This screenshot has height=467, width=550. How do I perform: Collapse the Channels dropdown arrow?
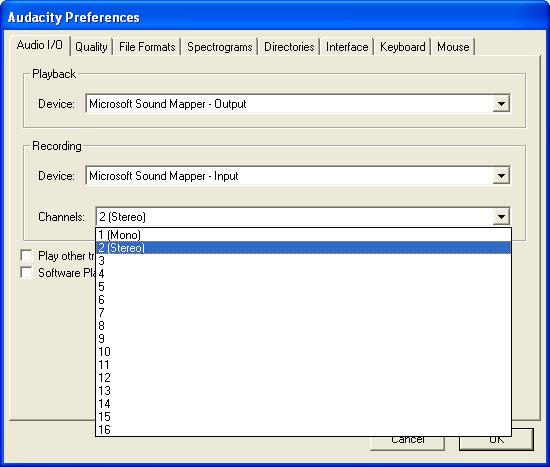(x=501, y=217)
